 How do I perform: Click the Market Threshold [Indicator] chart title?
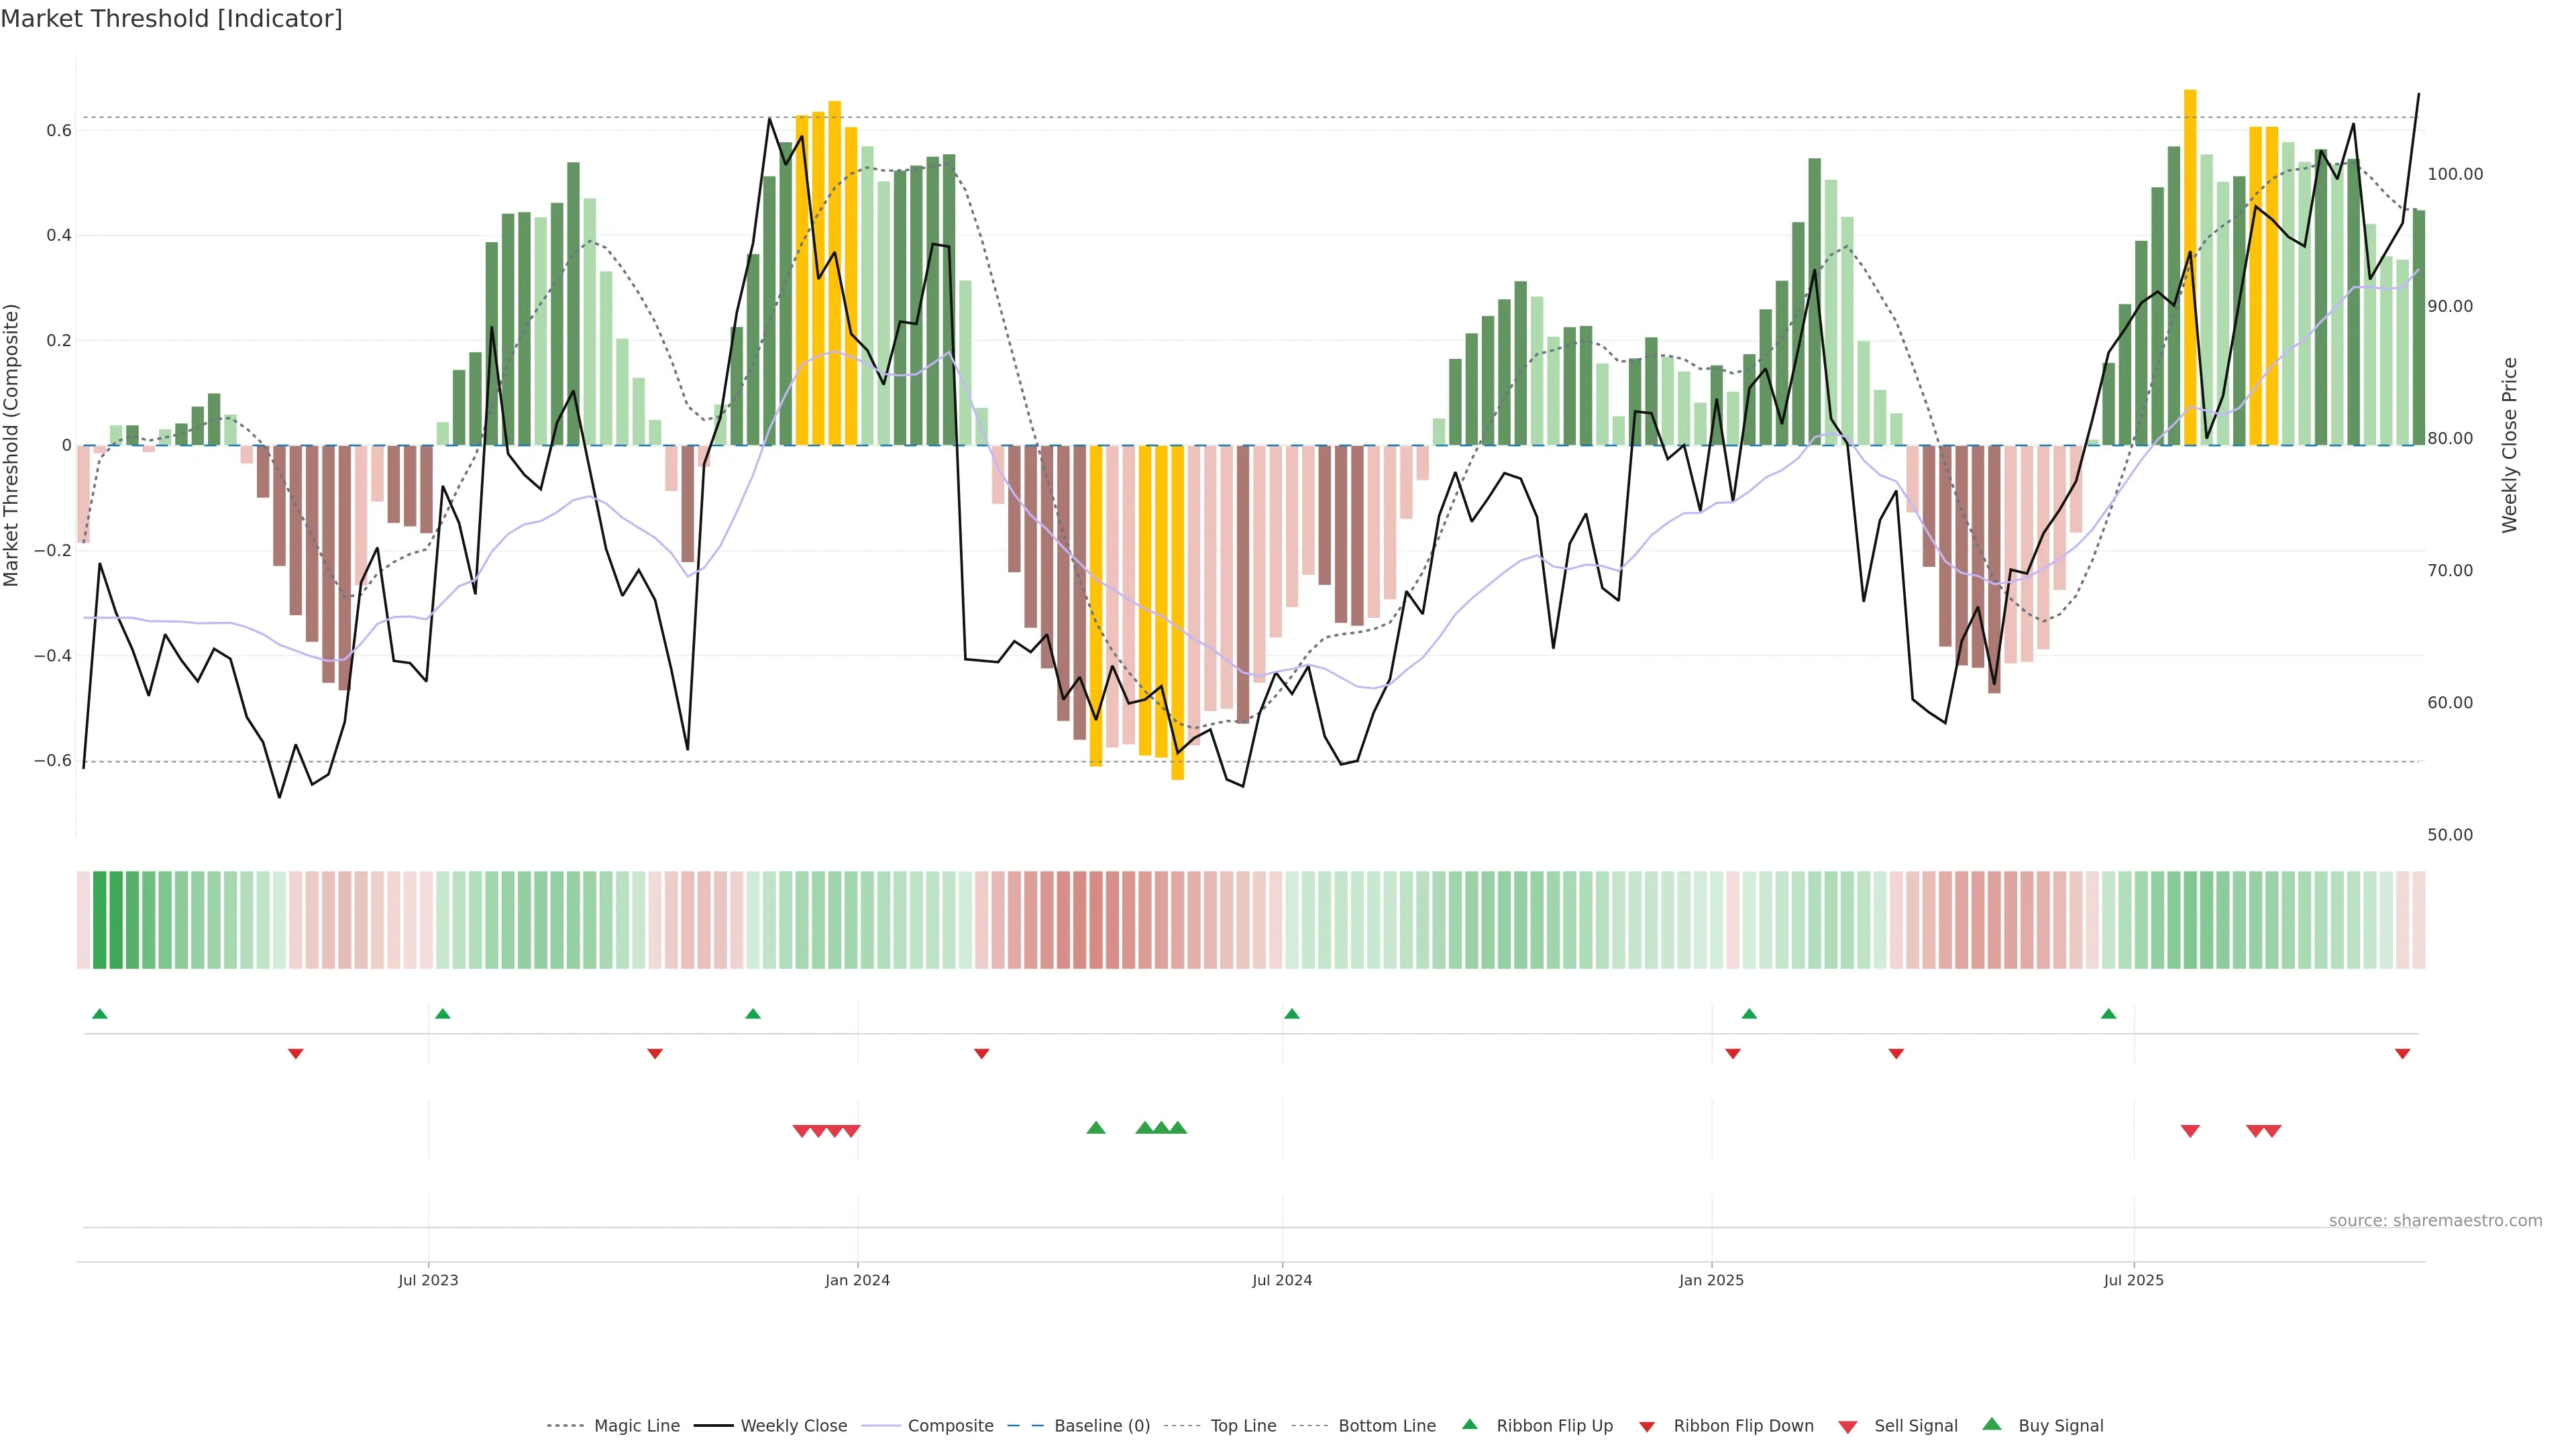point(171,19)
